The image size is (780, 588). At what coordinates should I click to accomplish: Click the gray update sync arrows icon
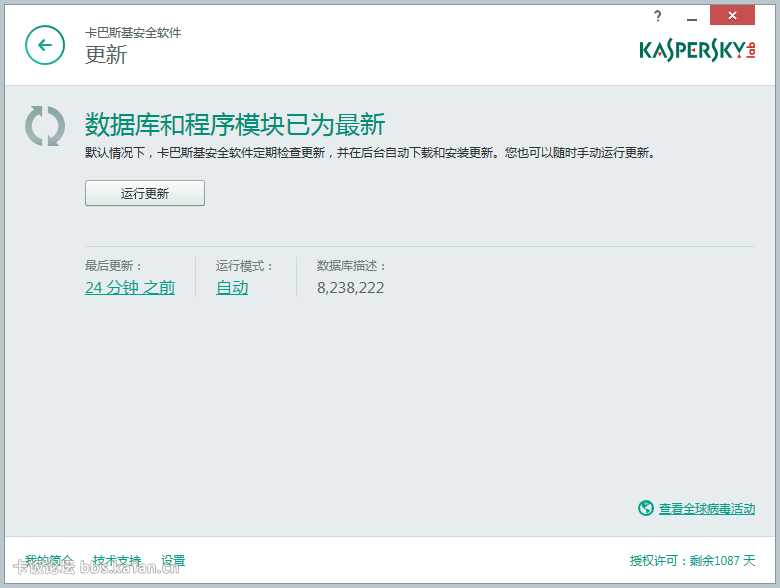click(x=45, y=126)
